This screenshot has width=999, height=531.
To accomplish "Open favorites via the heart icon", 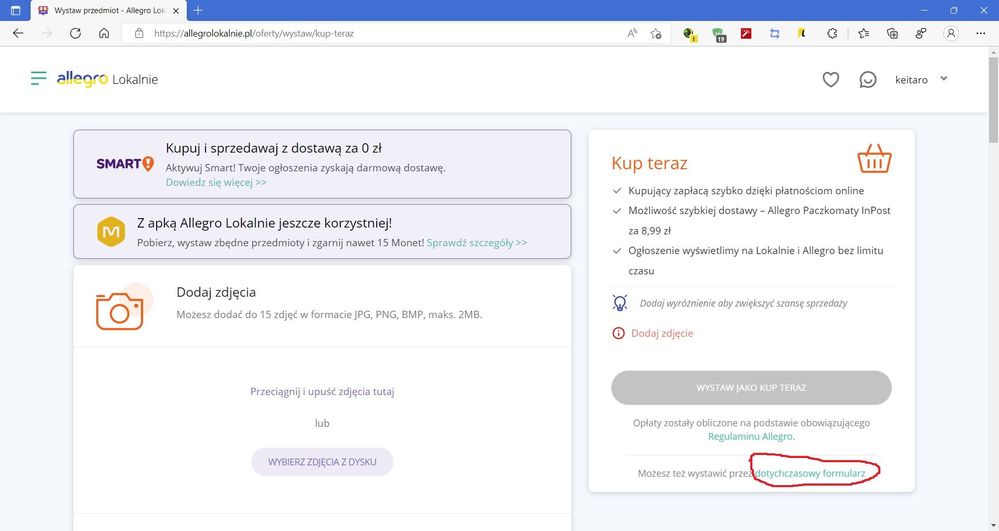I will click(x=830, y=79).
